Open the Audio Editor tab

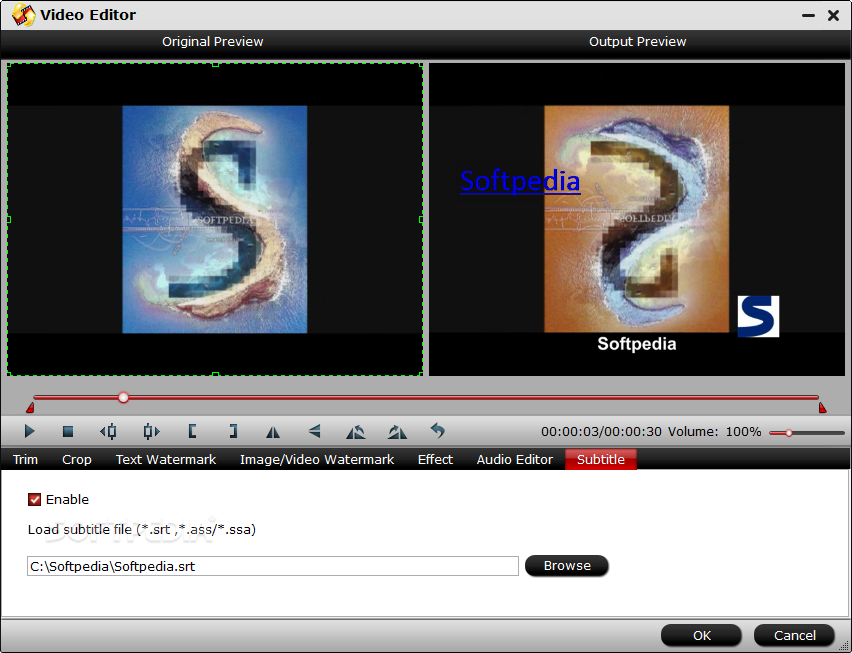(x=515, y=460)
